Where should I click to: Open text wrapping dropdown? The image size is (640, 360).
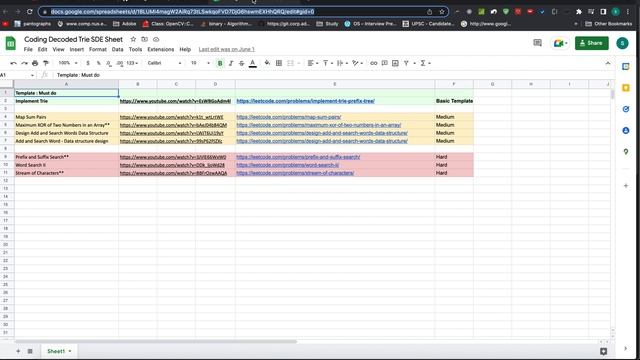coord(342,63)
